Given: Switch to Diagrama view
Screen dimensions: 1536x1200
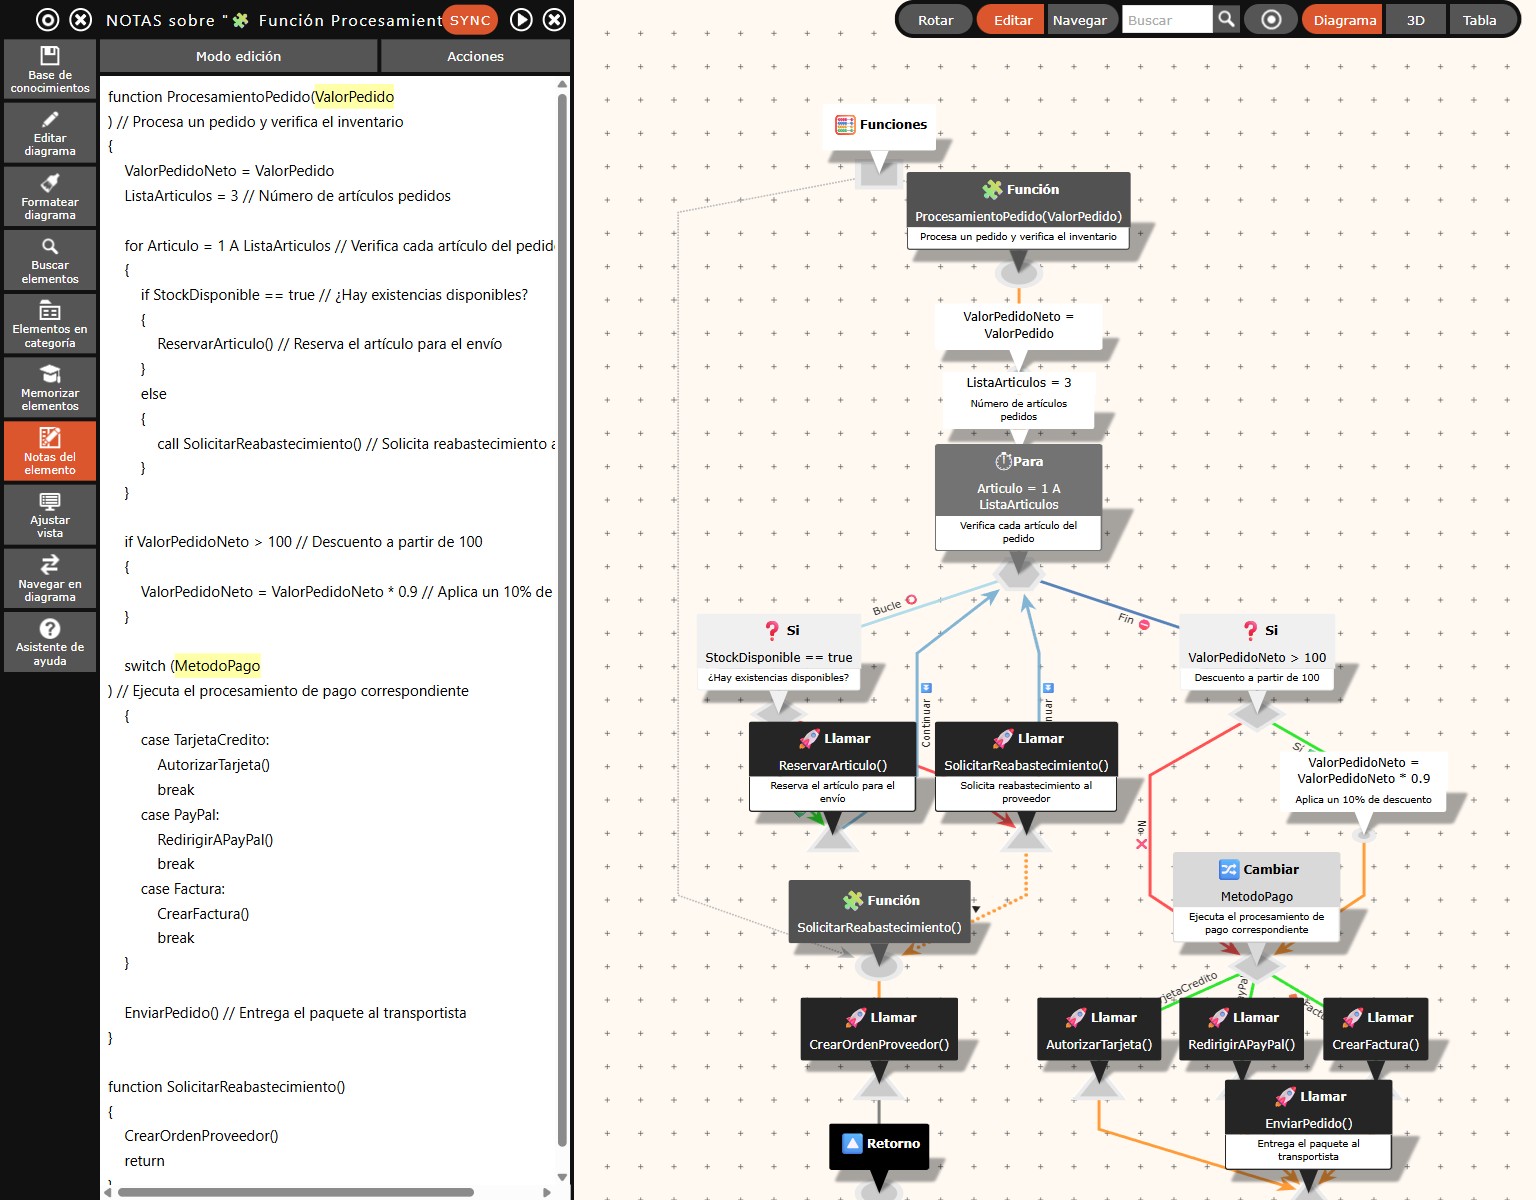Looking at the screenshot, I should click(x=1344, y=20).
